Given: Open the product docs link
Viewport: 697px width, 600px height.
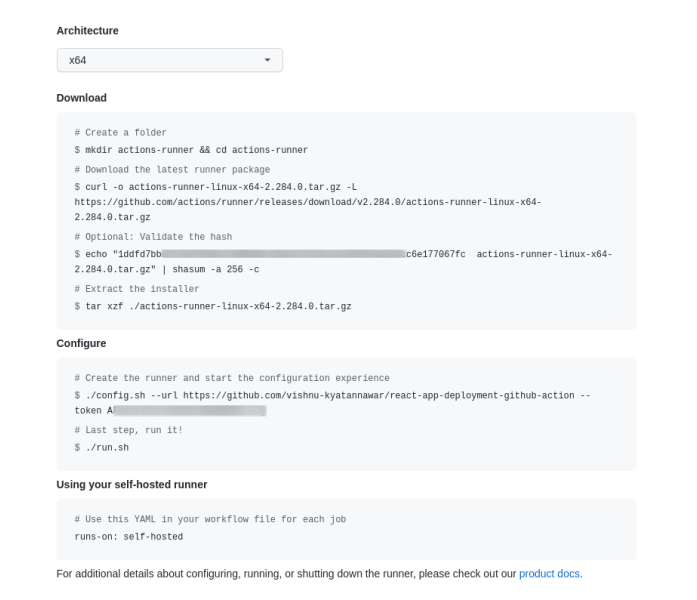Looking at the screenshot, I should [549, 574].
